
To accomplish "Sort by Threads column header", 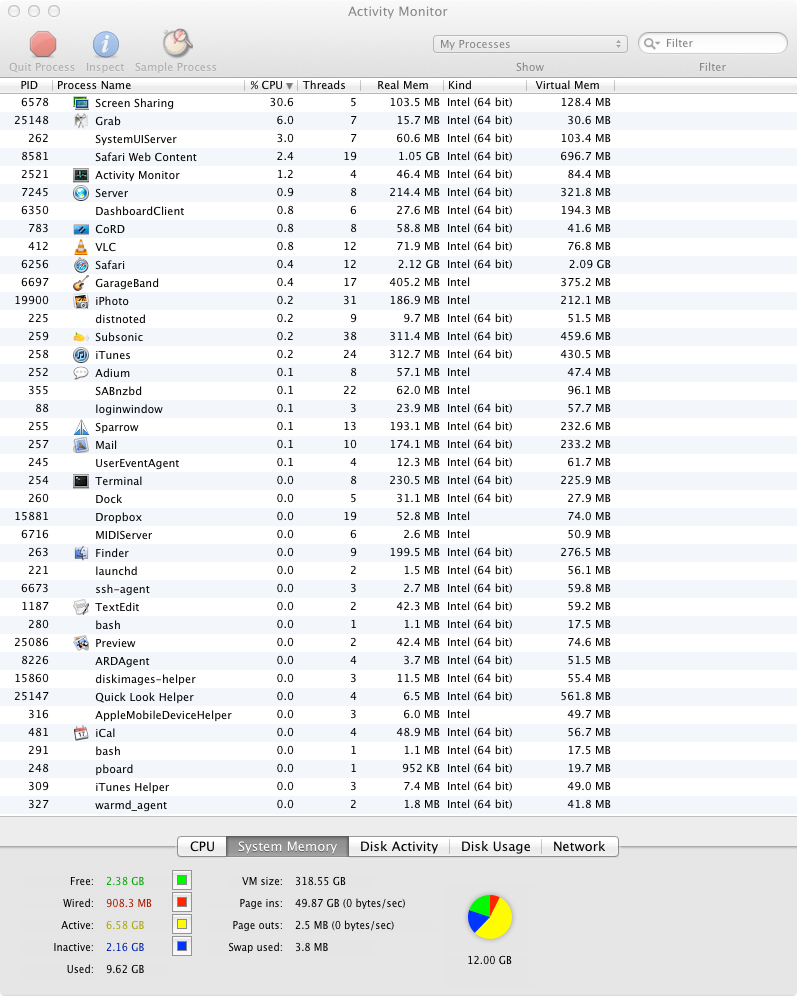I will [329, 85].
